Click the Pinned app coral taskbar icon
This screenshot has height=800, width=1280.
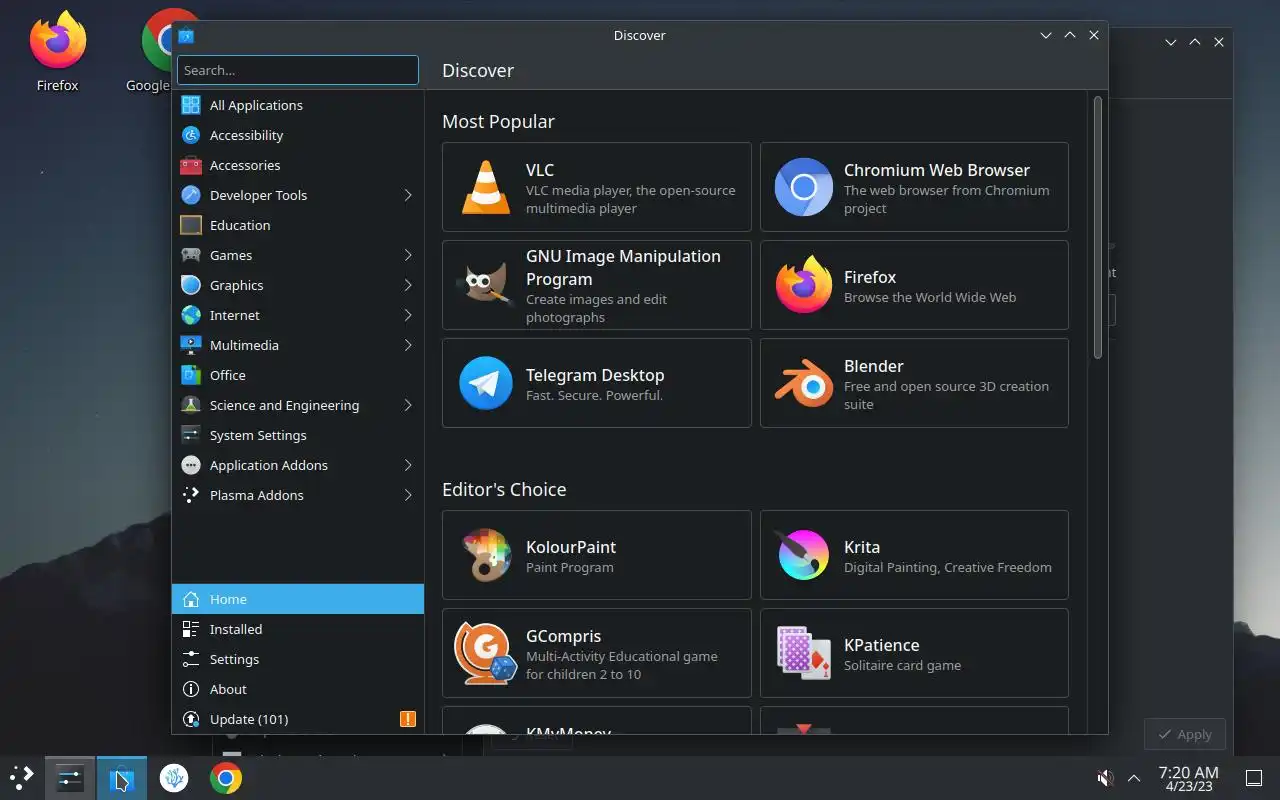(174, 778)
